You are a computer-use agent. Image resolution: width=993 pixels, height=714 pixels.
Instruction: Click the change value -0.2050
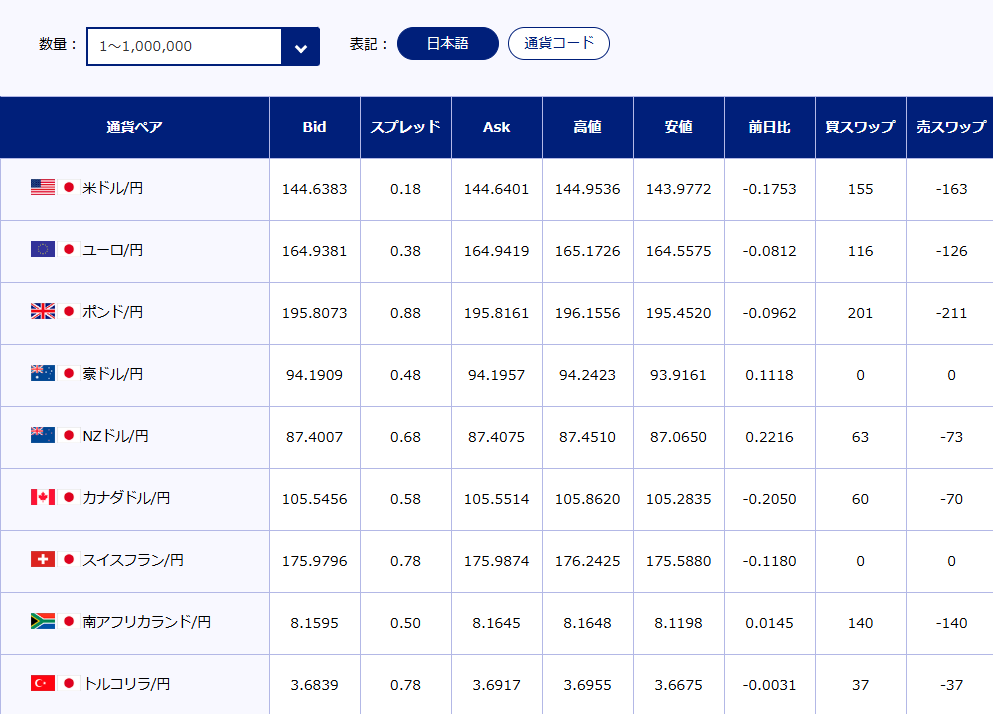pos(769,500)
